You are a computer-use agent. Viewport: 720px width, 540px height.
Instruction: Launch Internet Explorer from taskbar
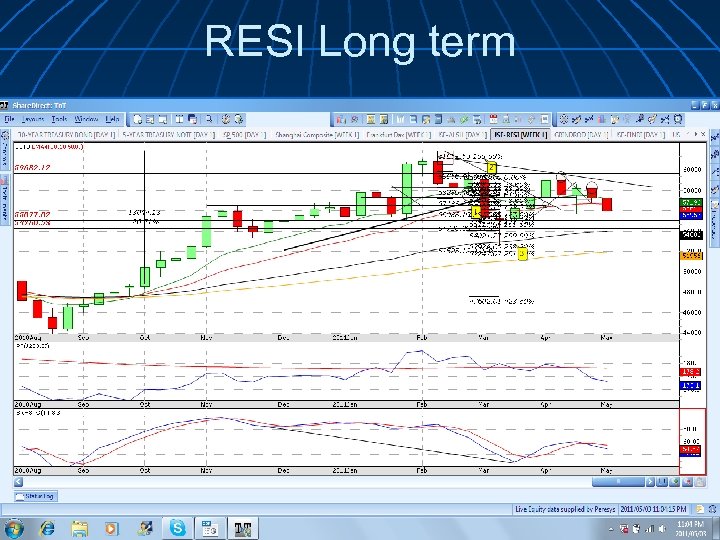pyautogui.click(x=47, y=529)
